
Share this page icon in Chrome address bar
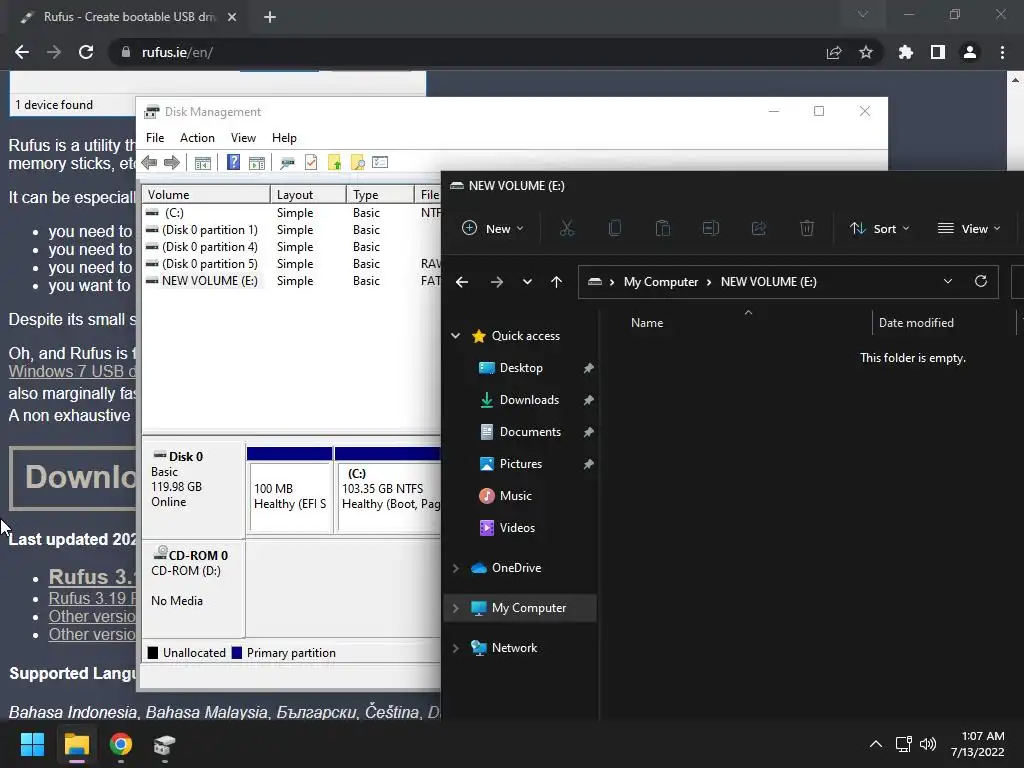(x=834, y=52)
